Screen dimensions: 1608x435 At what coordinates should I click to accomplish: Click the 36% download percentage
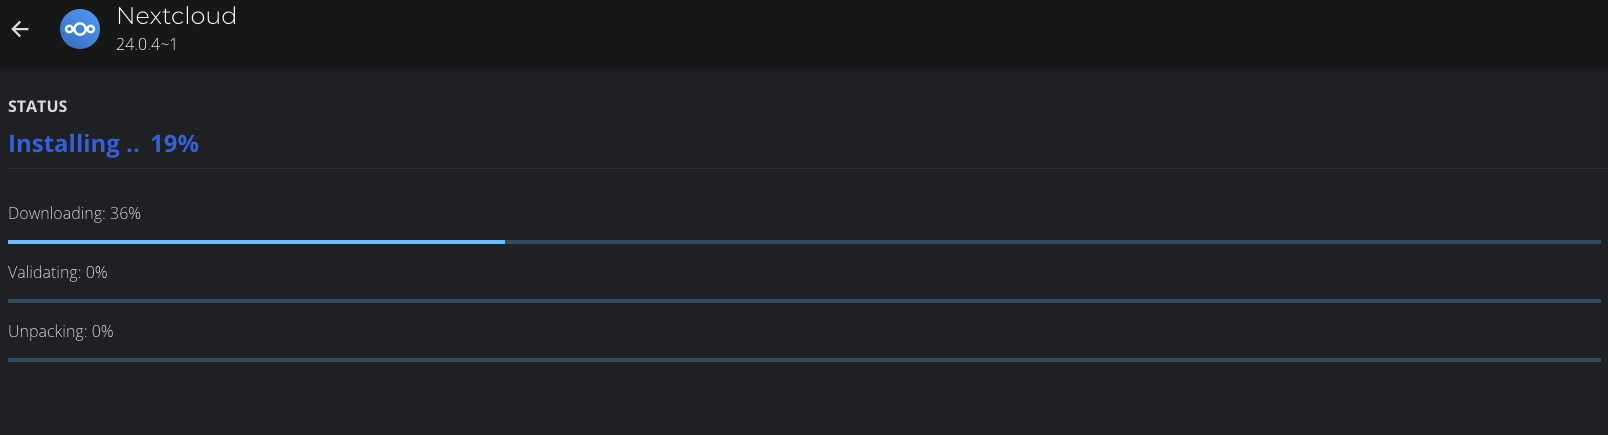[x=125, y=213]
